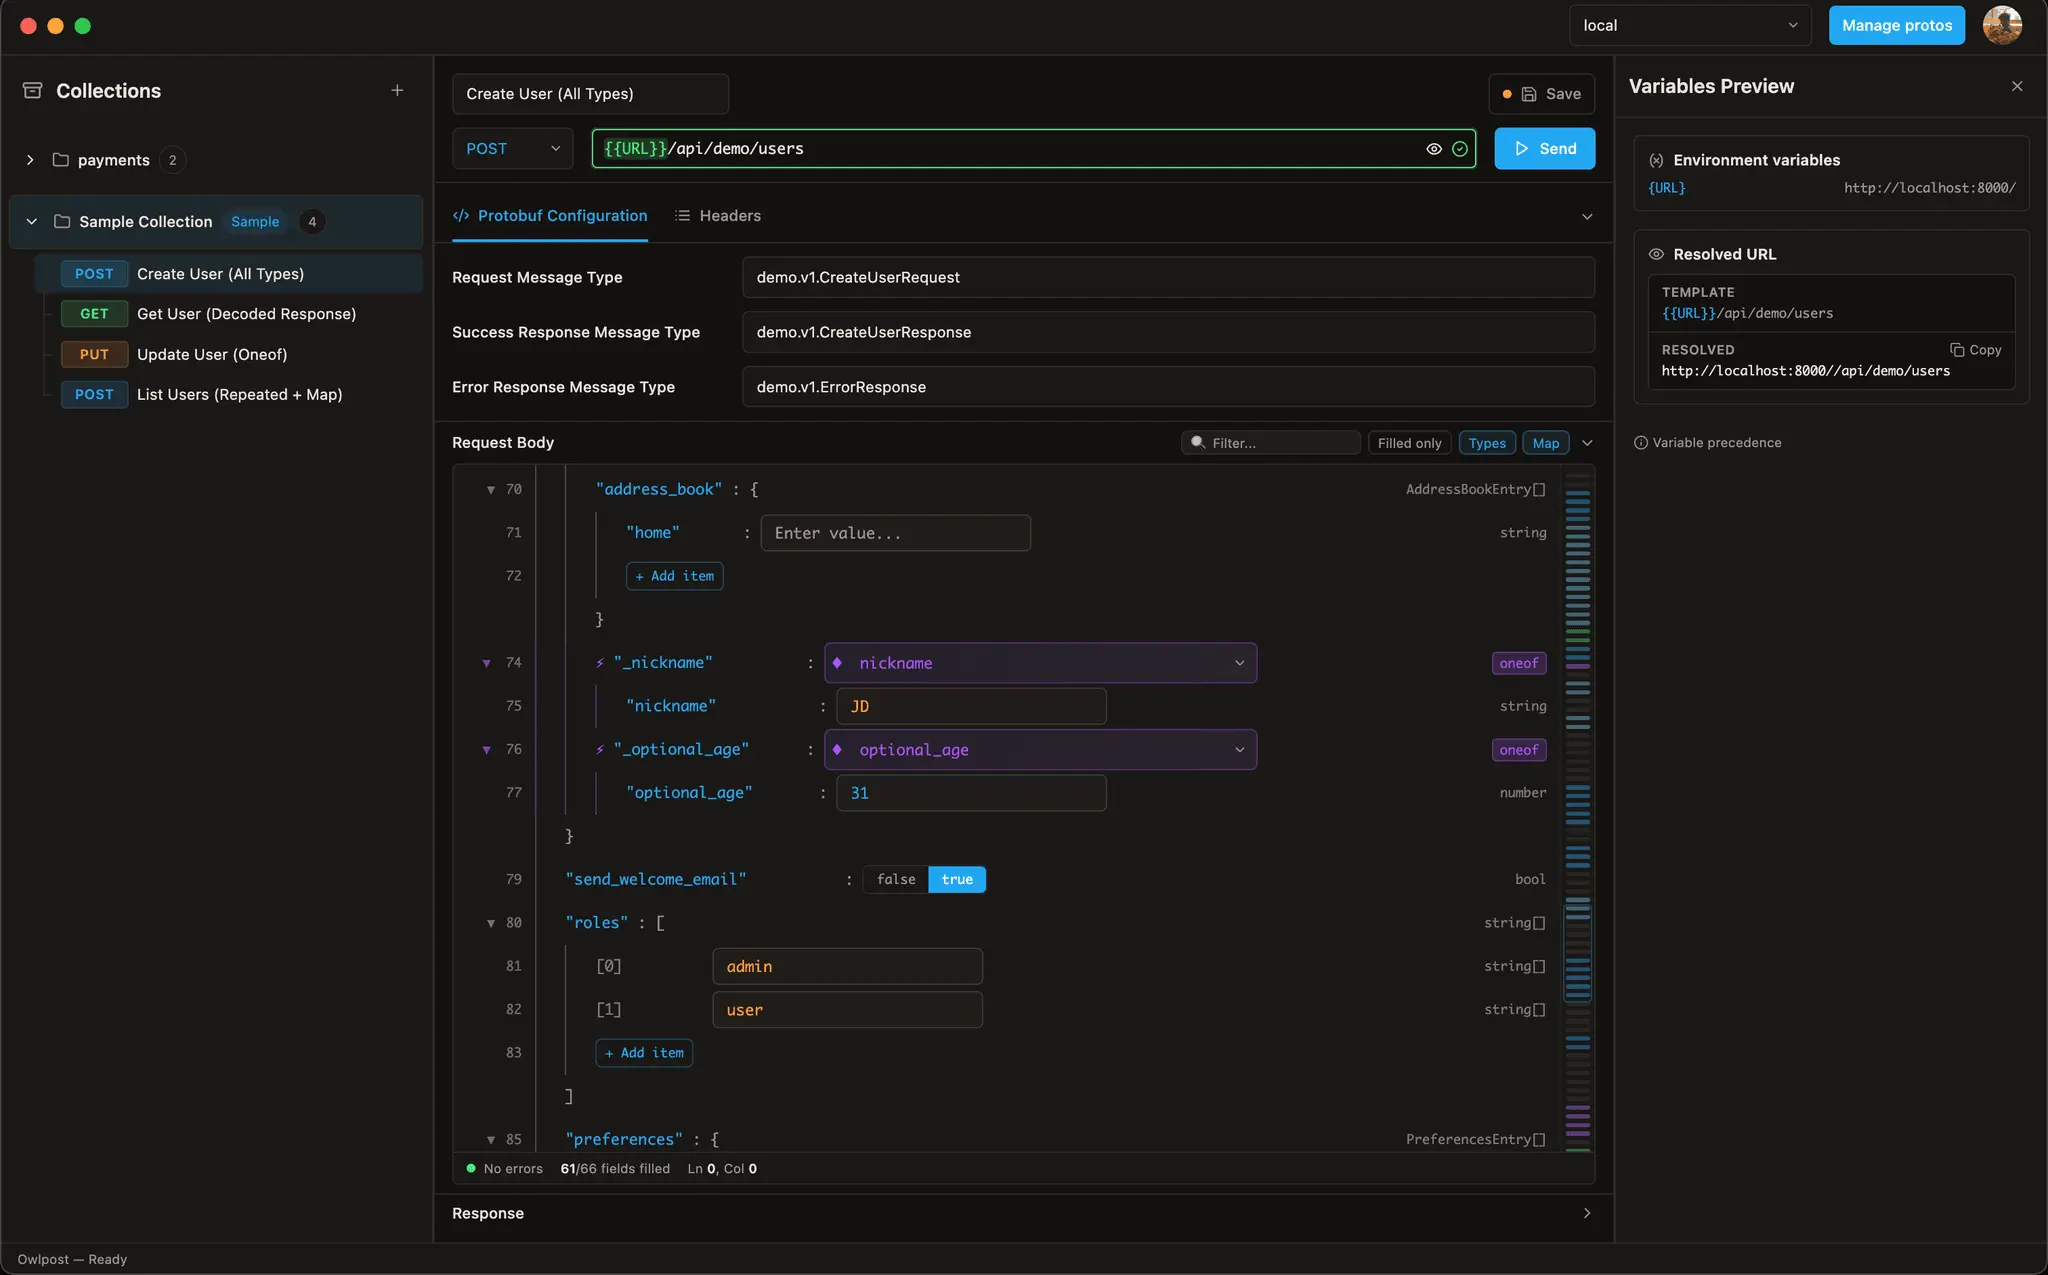Add a new collection with plus icon

click(397, 91)
